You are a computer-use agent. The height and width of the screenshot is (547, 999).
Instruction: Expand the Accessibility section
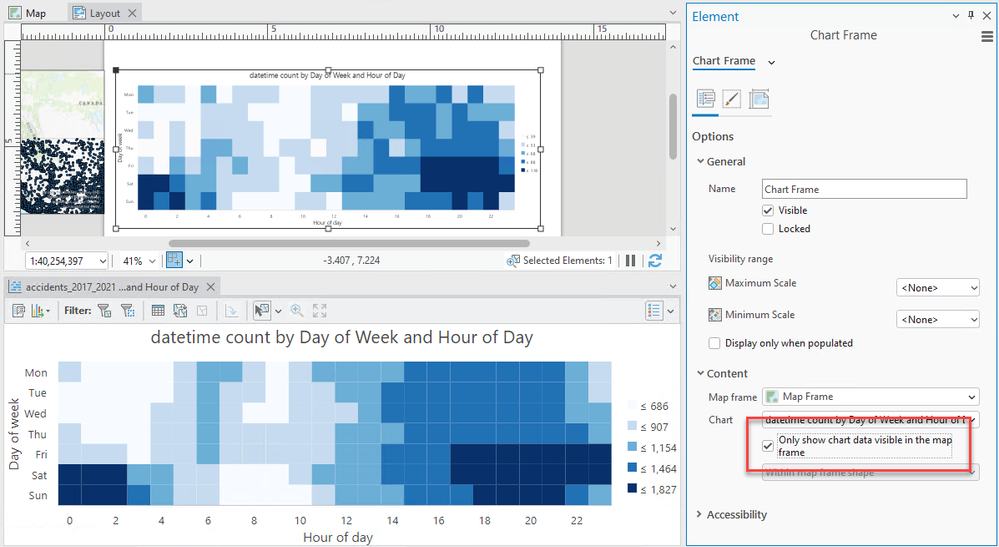pyautogui.click(x=700, y=515)
